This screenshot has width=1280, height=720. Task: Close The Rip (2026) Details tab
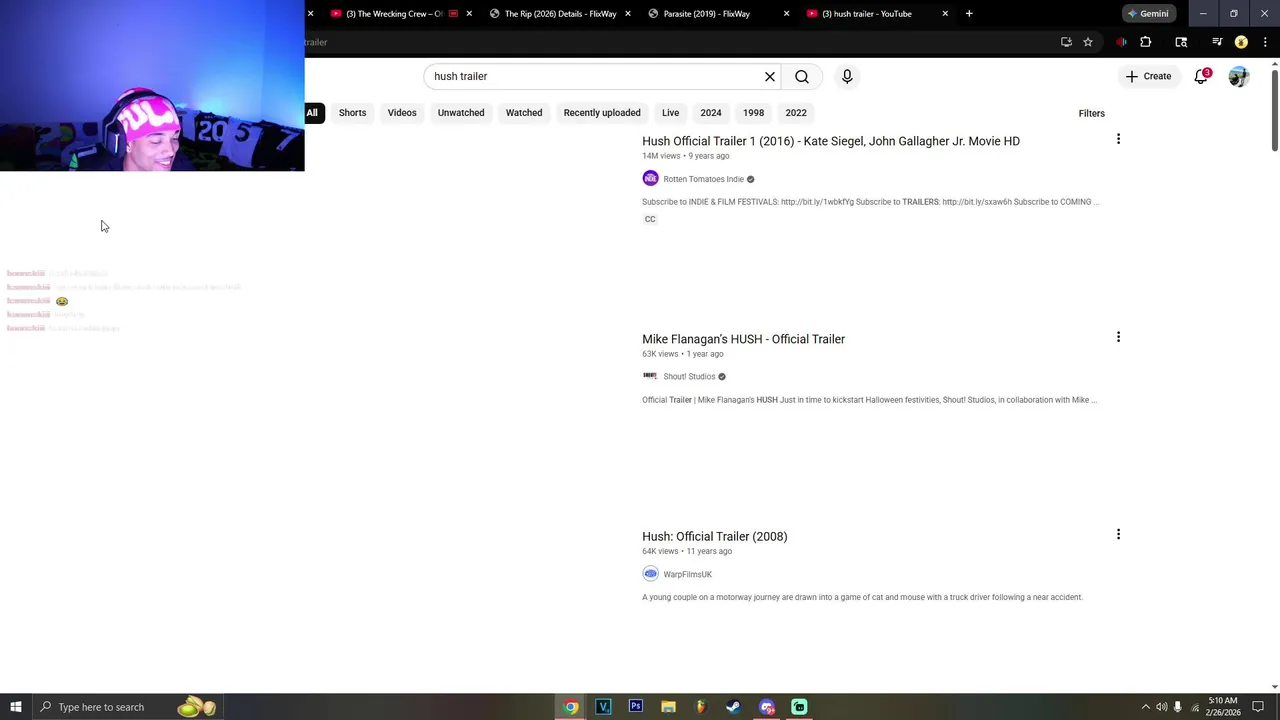tap(628, 14)
